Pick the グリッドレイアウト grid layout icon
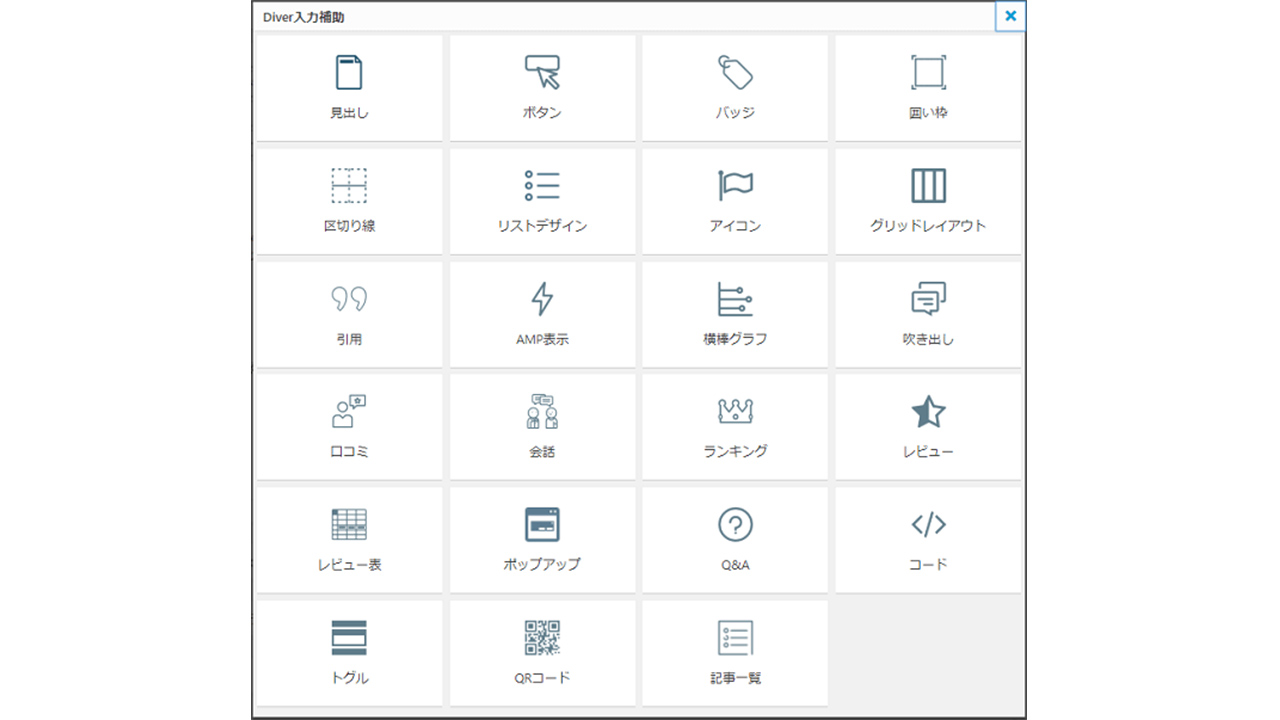The width and height of the screenshot is (1280, 720). [x=928, y=186]
